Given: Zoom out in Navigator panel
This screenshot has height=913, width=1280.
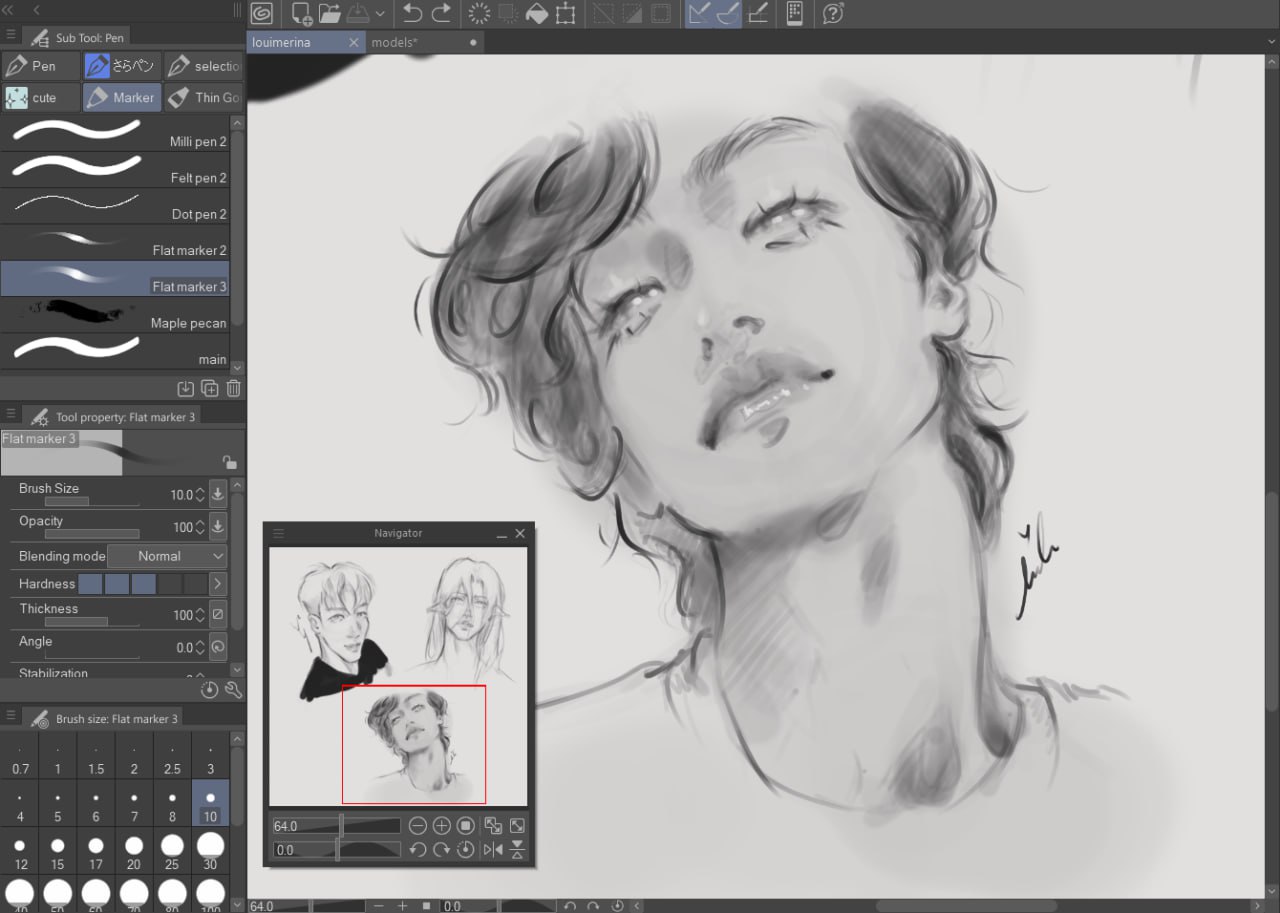Looking at the screenshot, I should click(418, 826).
